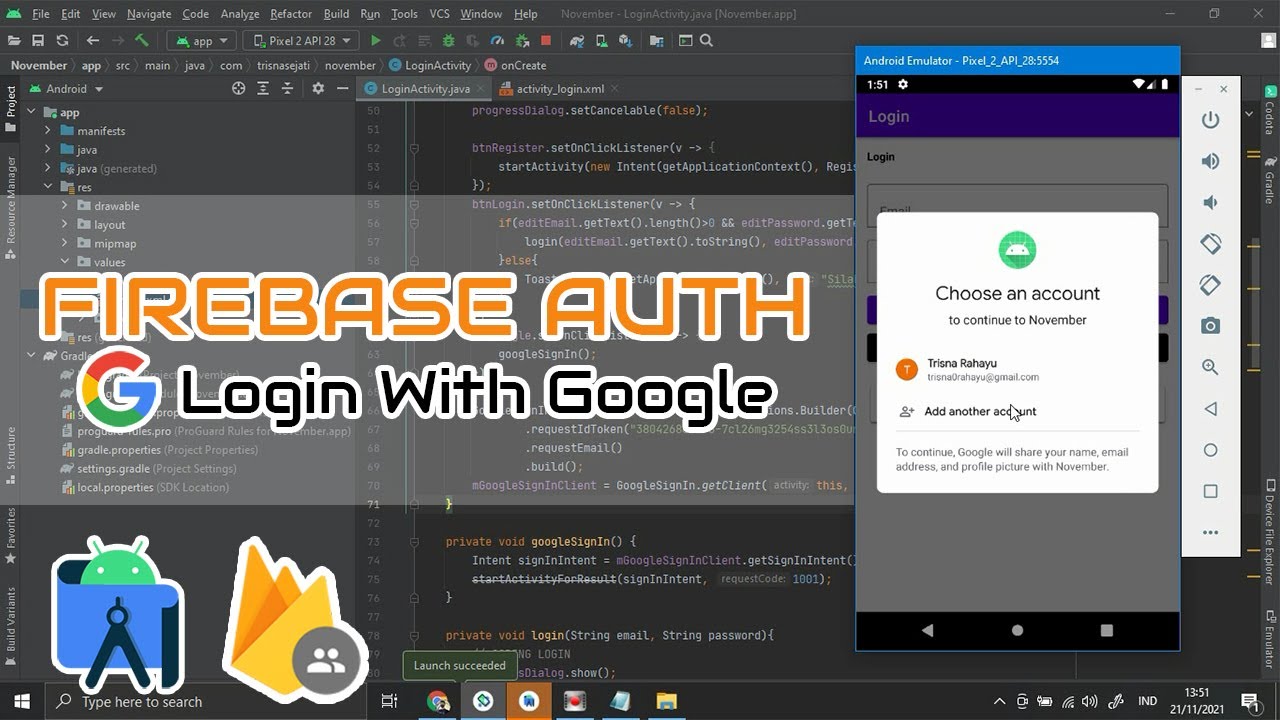Click LoginActivity breadcrumb
Viewport: 1280px width, 720px height.
click(x=429, y=65)
